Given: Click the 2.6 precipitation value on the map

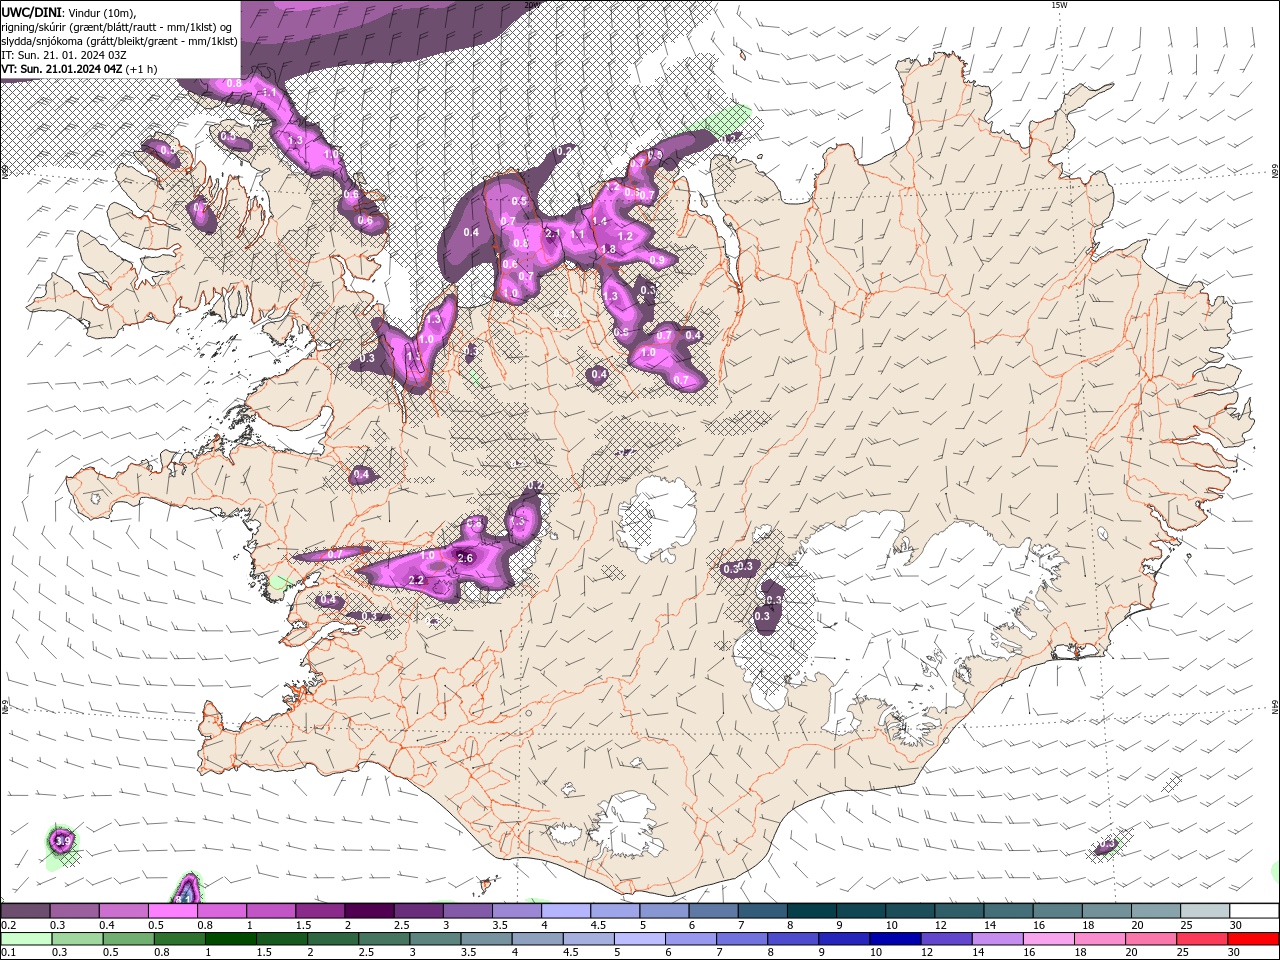Looking at the screenshot, I should (x=464, y=558).
